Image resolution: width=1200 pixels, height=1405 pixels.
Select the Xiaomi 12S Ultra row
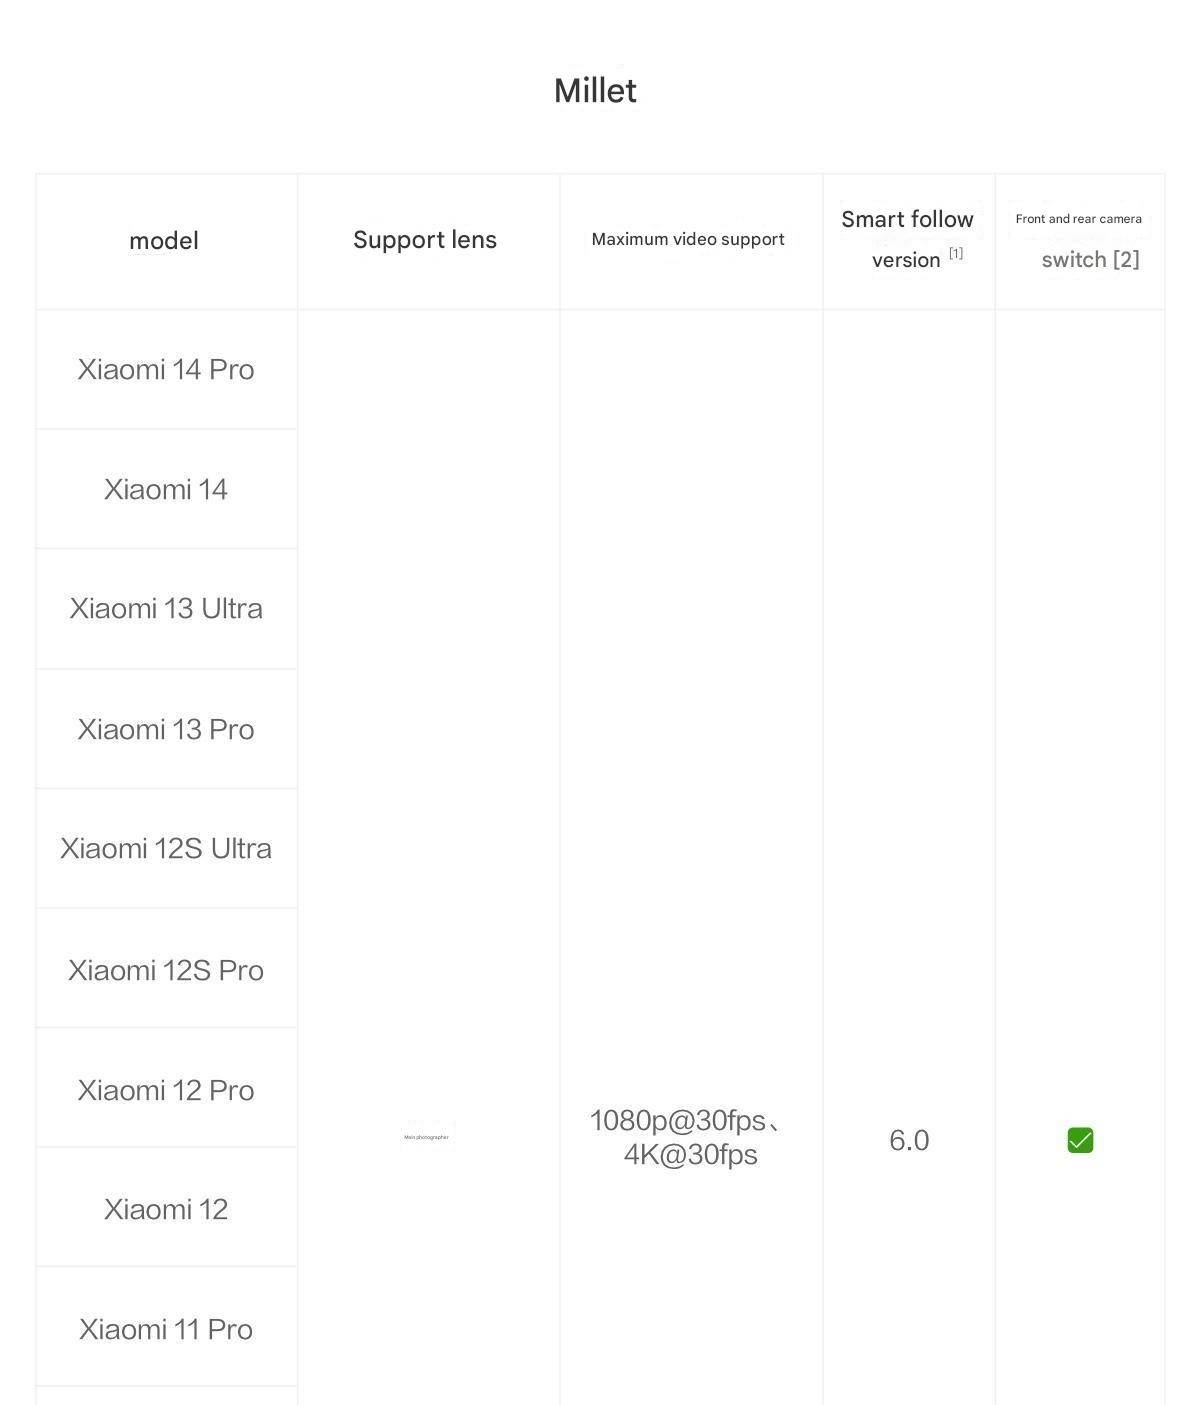(x=166, y=848)
